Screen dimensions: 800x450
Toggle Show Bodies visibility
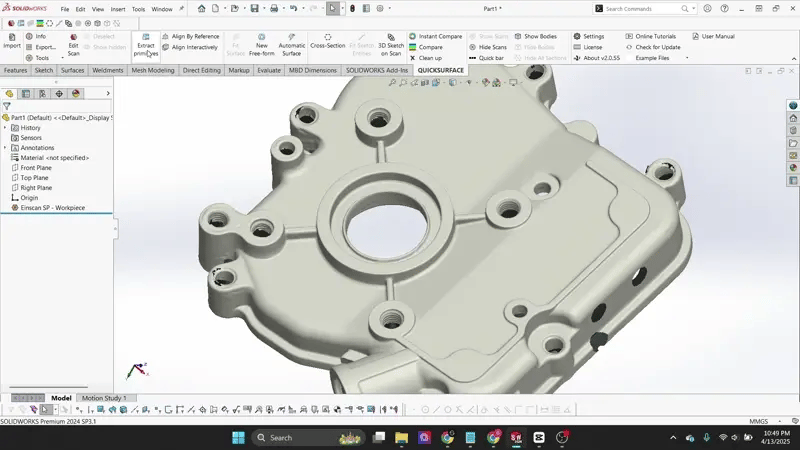coord(540,36)
